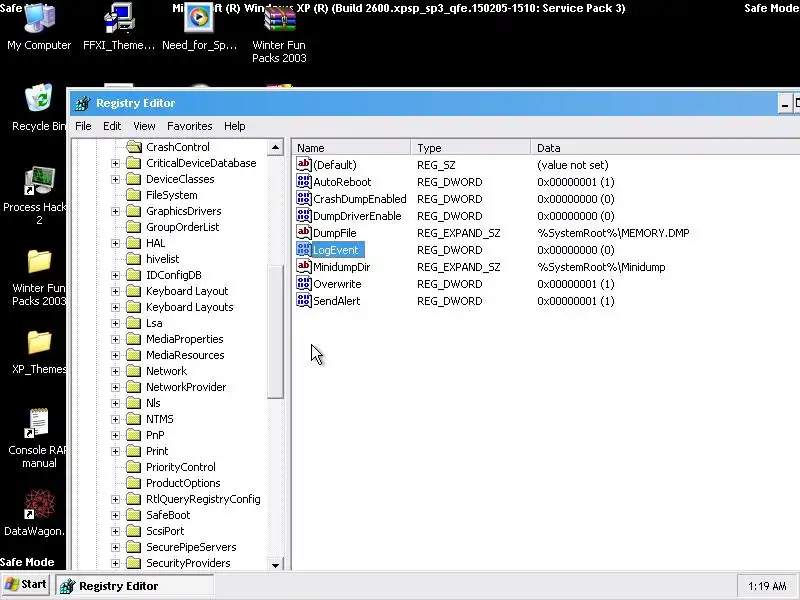Viewport: 800px width, 600px height.
Task: Select the RtlQueryRegistryConfig tree key
Action: [x=203, y=499]
